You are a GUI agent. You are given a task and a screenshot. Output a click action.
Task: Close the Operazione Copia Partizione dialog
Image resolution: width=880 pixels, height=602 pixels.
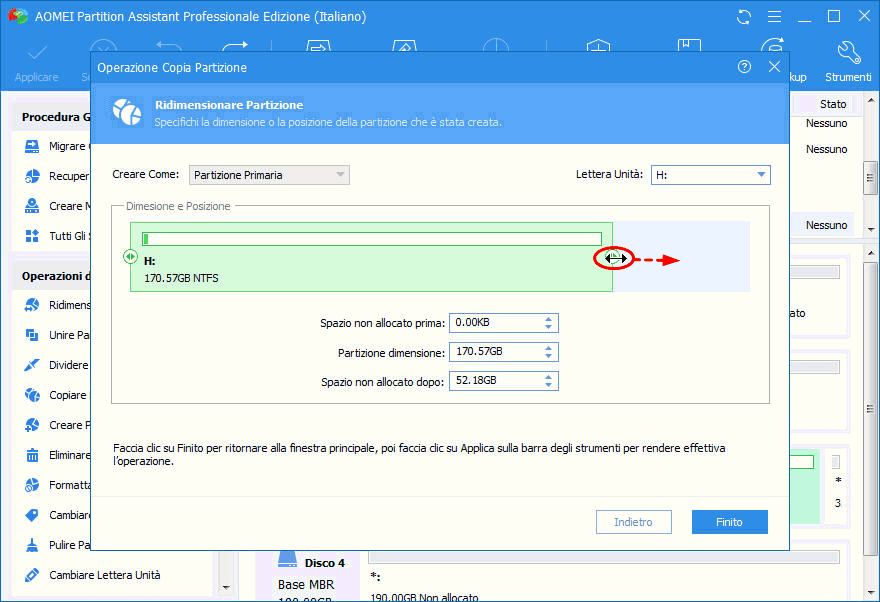(x=774, y=67)
